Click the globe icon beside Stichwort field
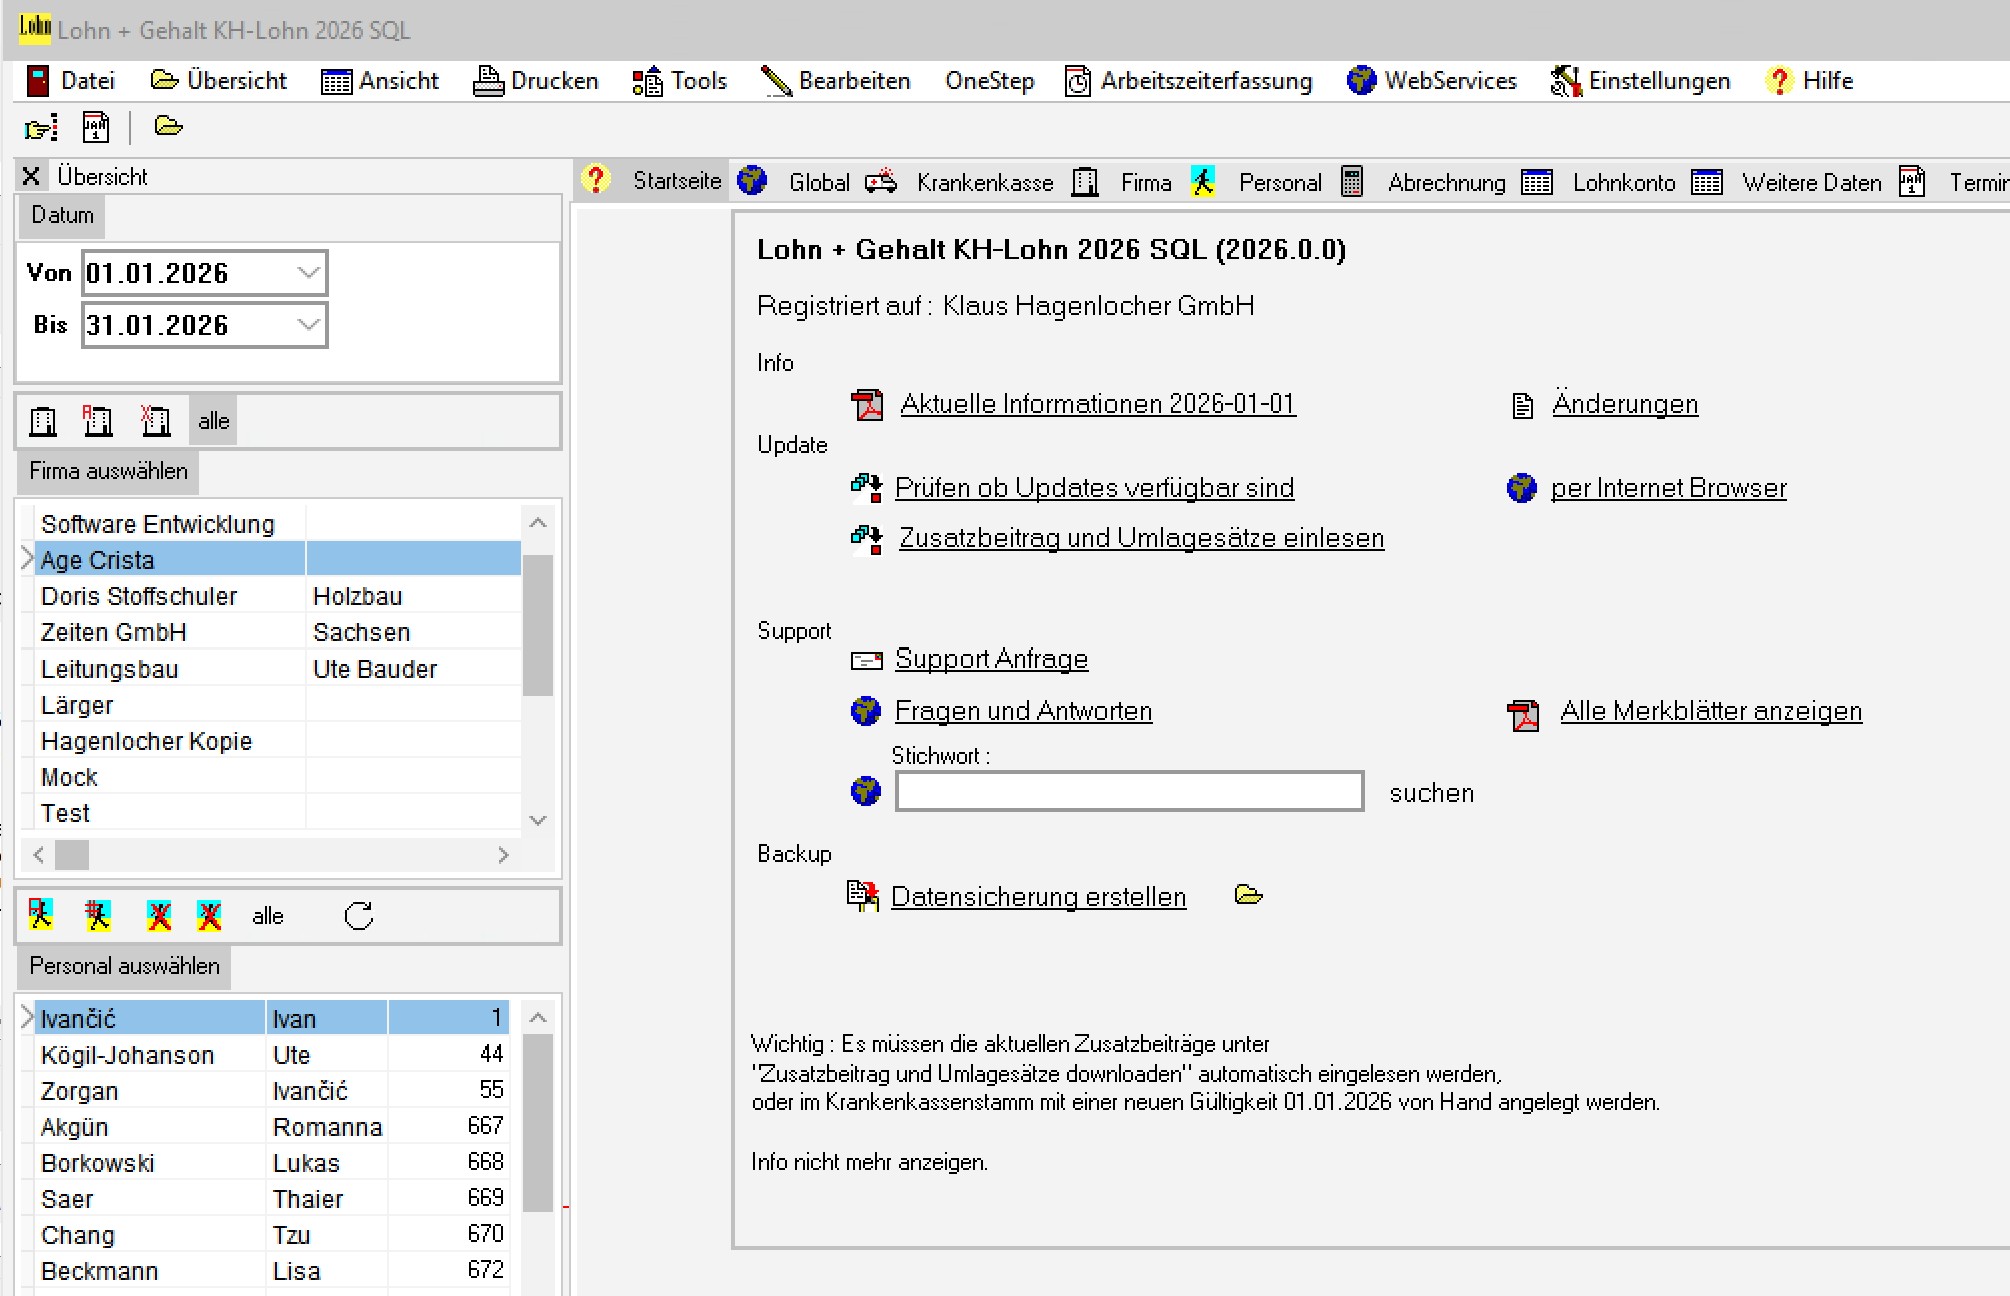This screenshot has height=1296, width=2010. pos(865,791)
